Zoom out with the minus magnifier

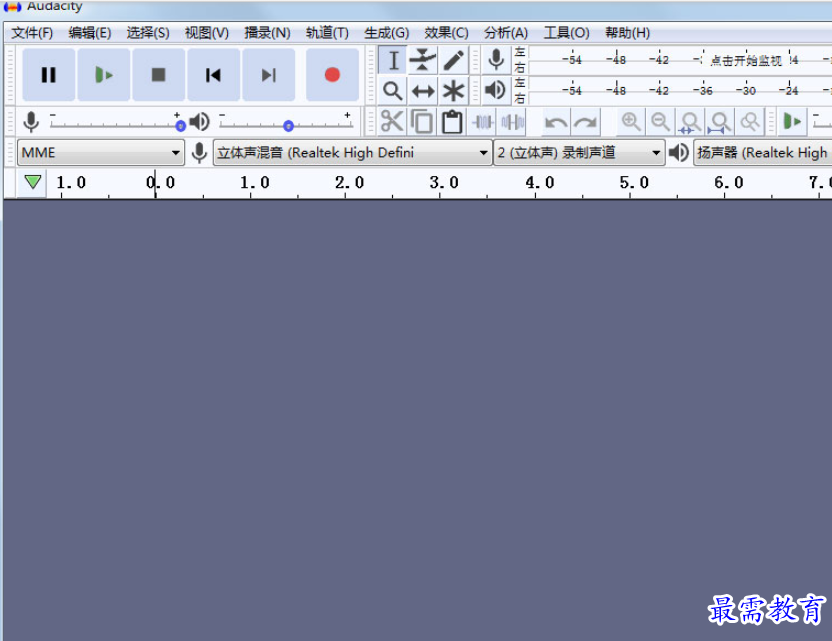(x=661, y=122)
